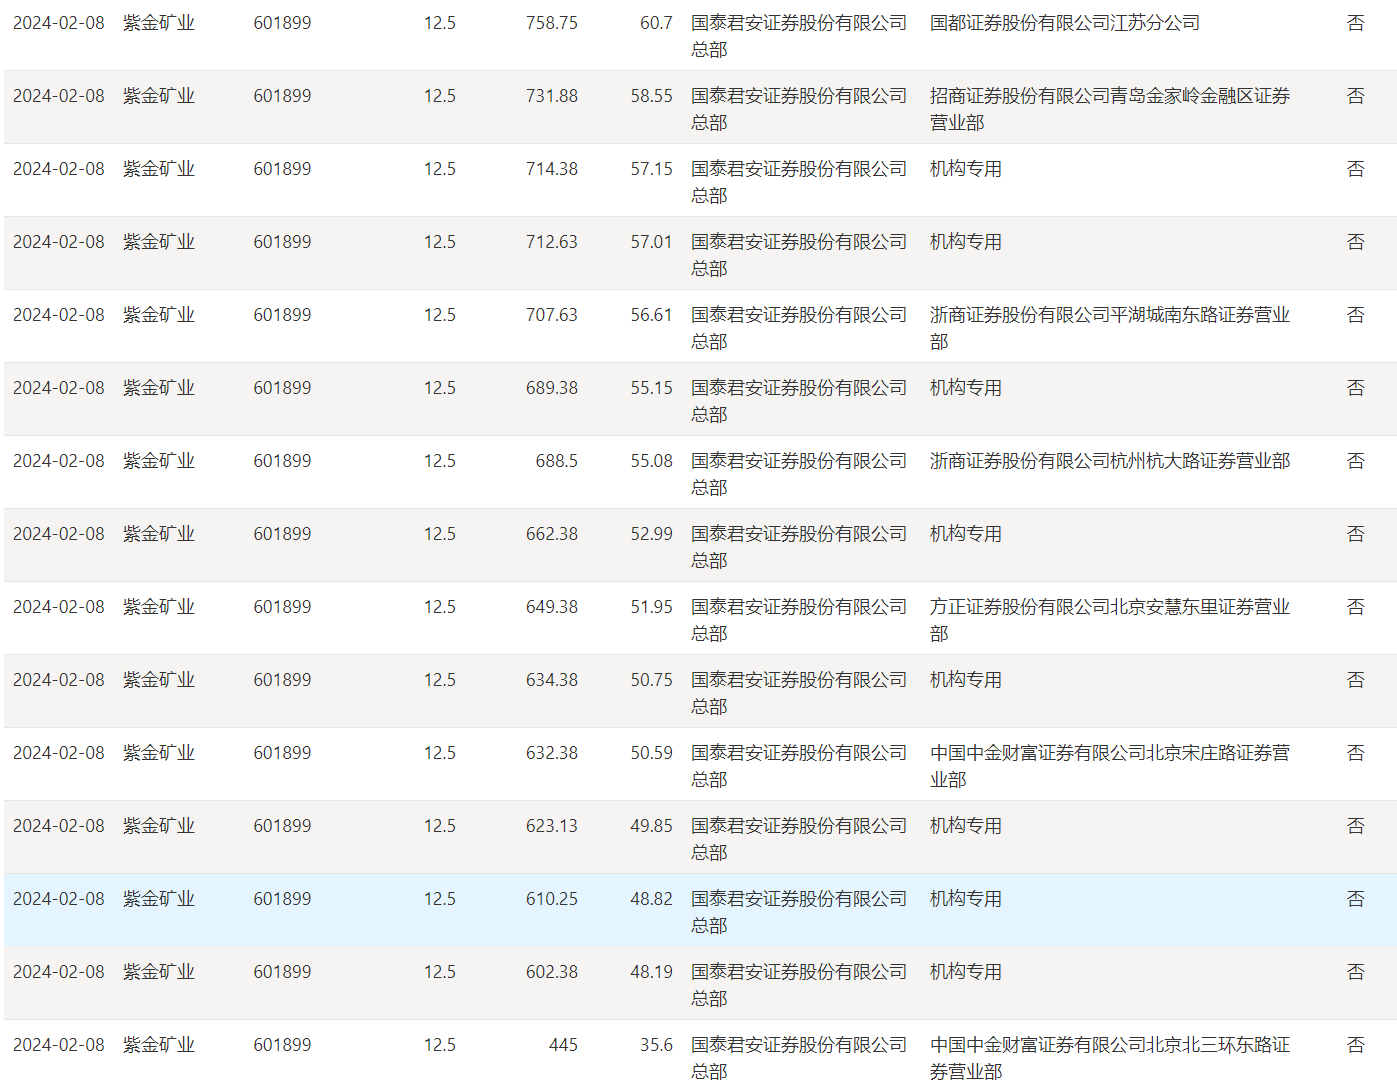Click buyer 方正证券股份有限公司北京安慧东里证券营业部
This screenshot has width=1397, height=1089.
click(x=1110, y=620)
